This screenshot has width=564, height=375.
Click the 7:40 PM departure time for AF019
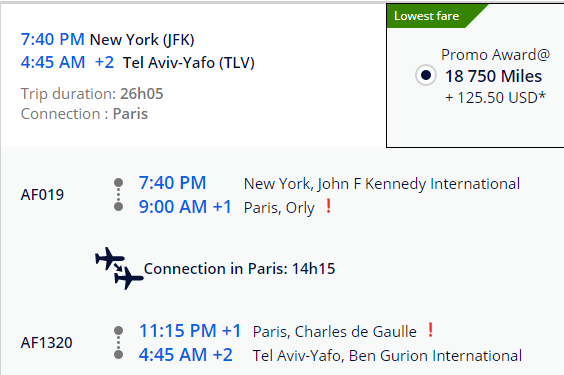pyautogui.click(x=172, y=183)
